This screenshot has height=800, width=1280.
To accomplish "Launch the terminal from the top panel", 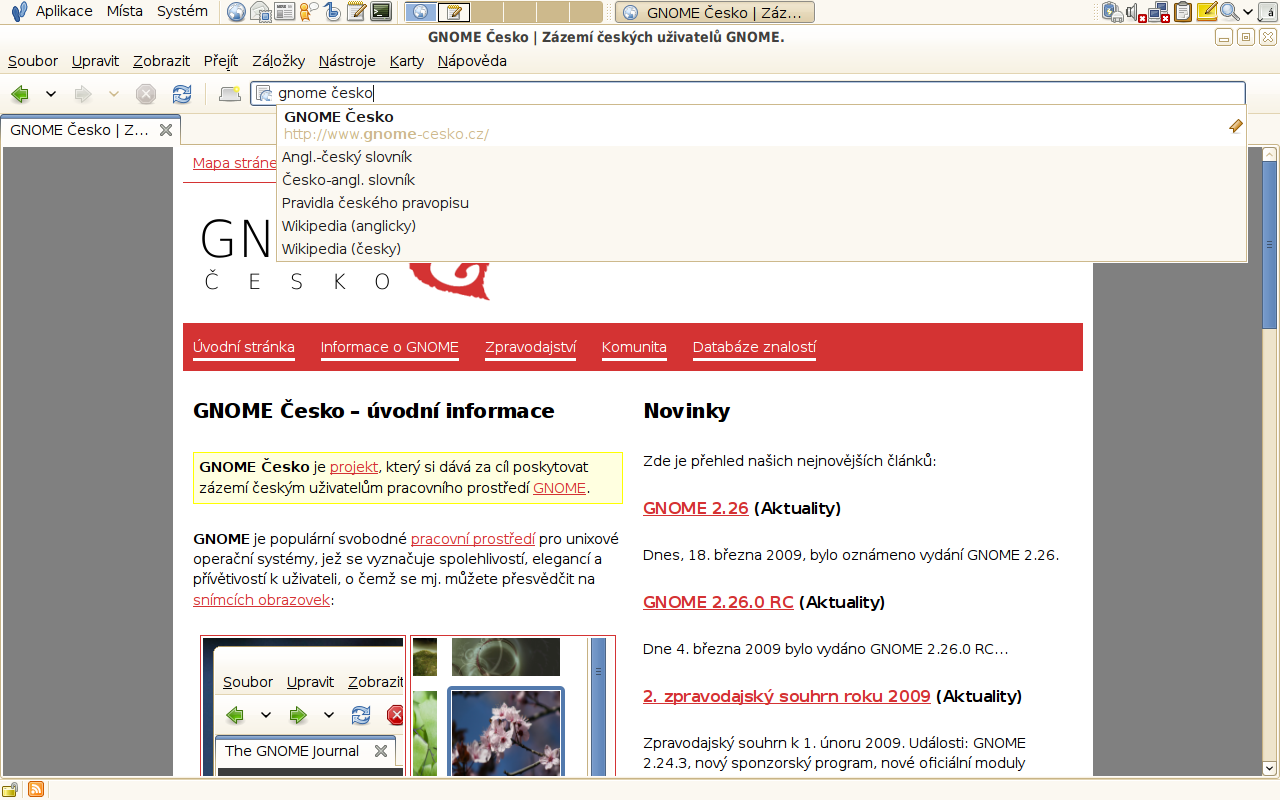I will pos(380,12).
